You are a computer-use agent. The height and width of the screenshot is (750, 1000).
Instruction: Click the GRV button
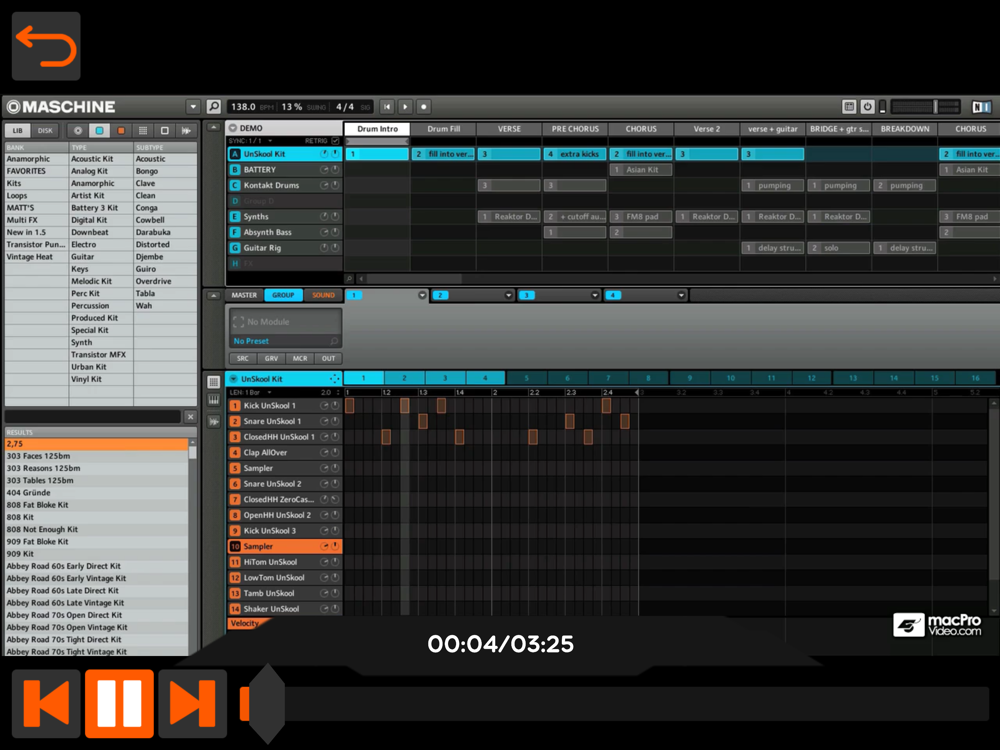point(271,358)
